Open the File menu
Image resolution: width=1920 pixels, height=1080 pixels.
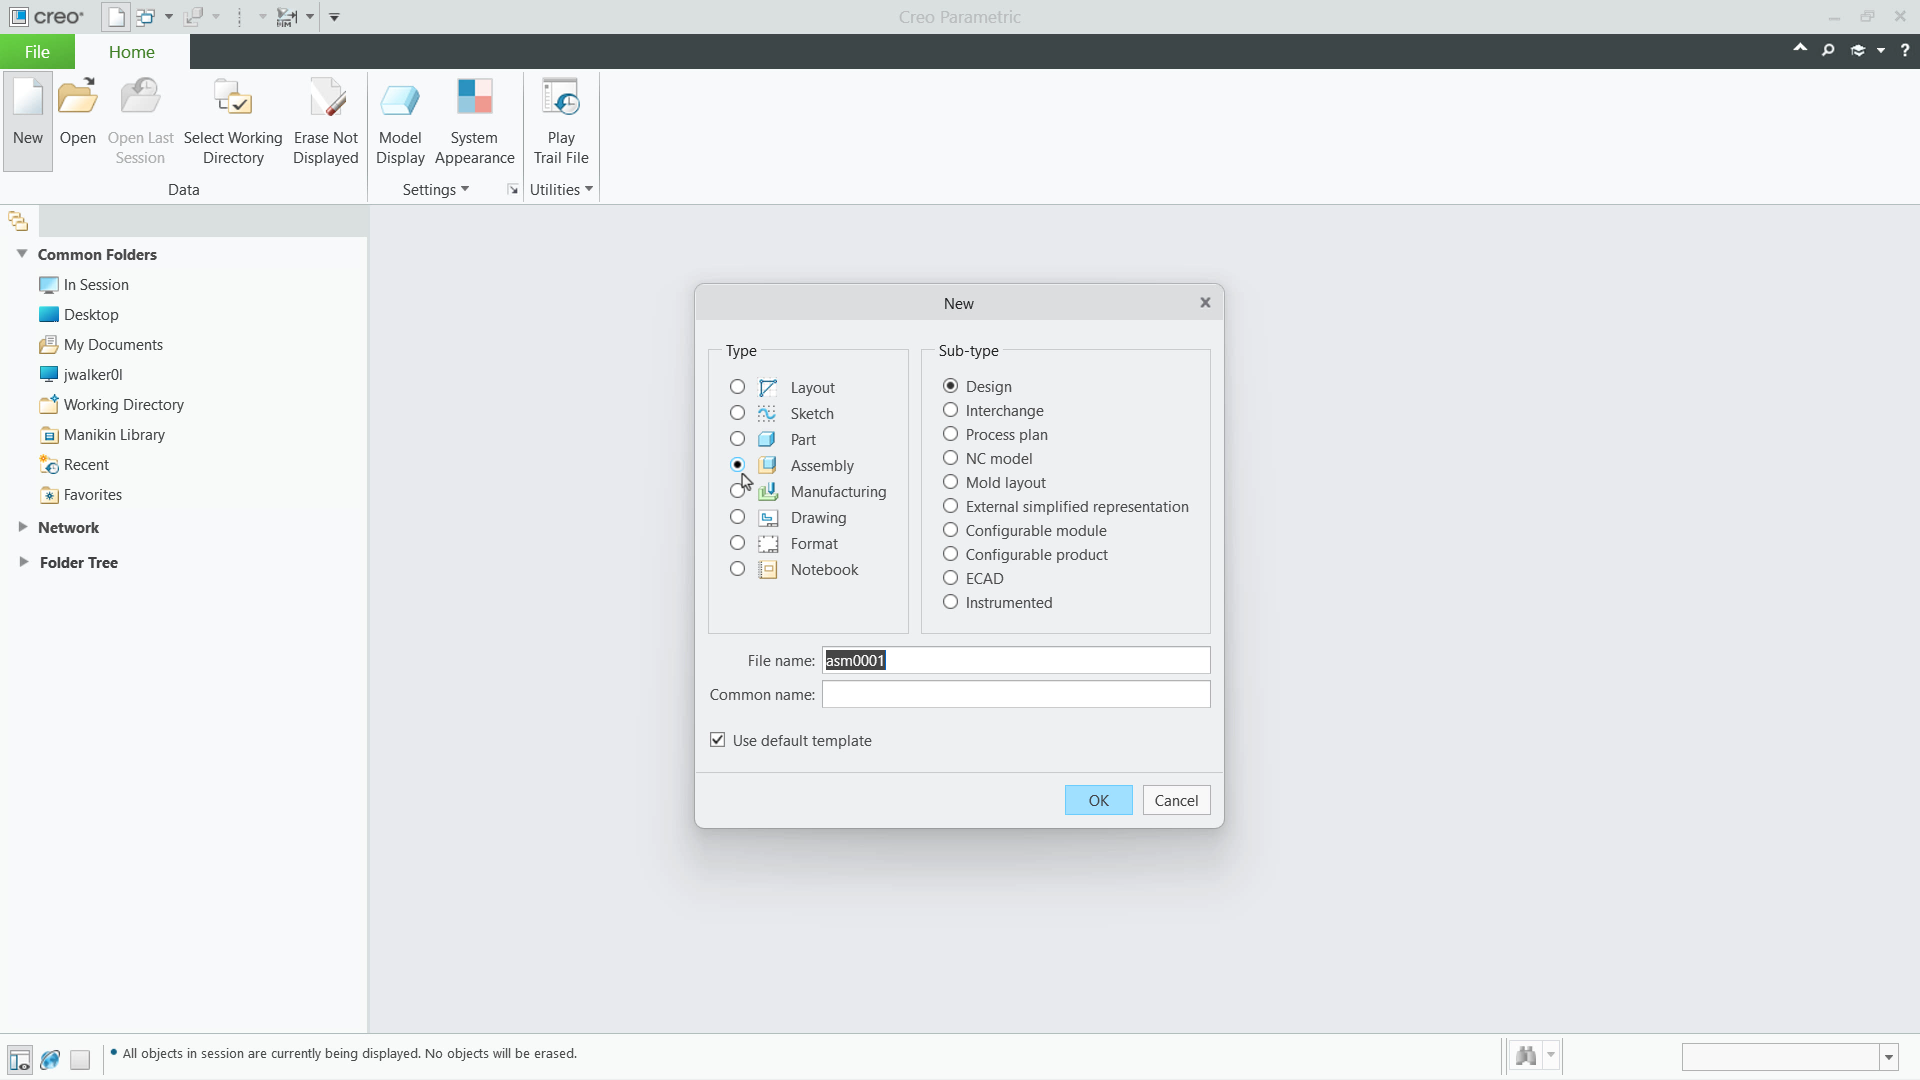coord(36,51)
